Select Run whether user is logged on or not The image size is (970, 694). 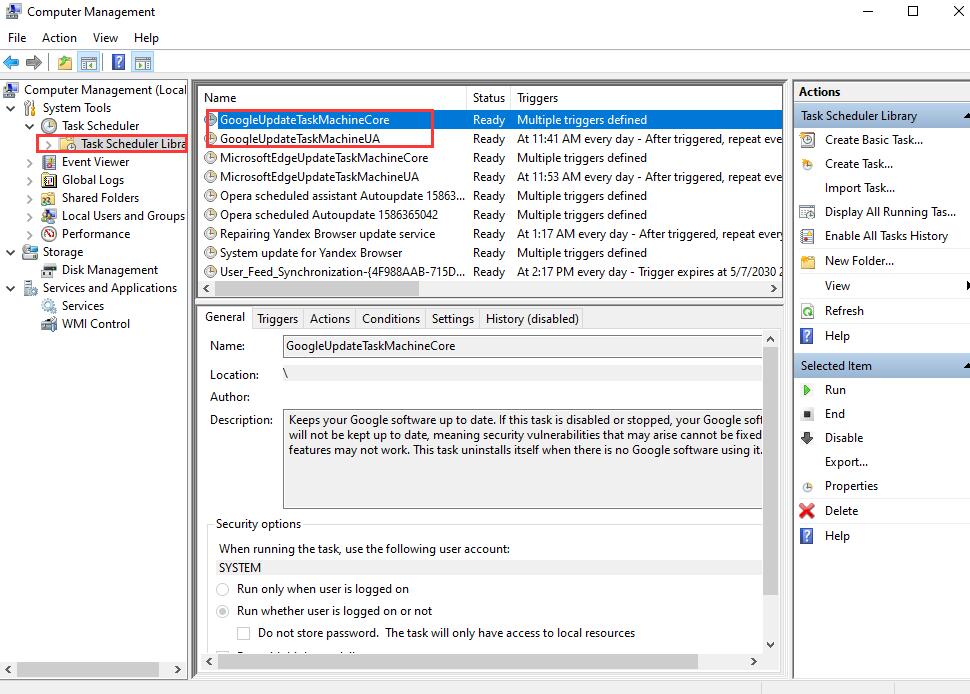click(x=223, y=611)
